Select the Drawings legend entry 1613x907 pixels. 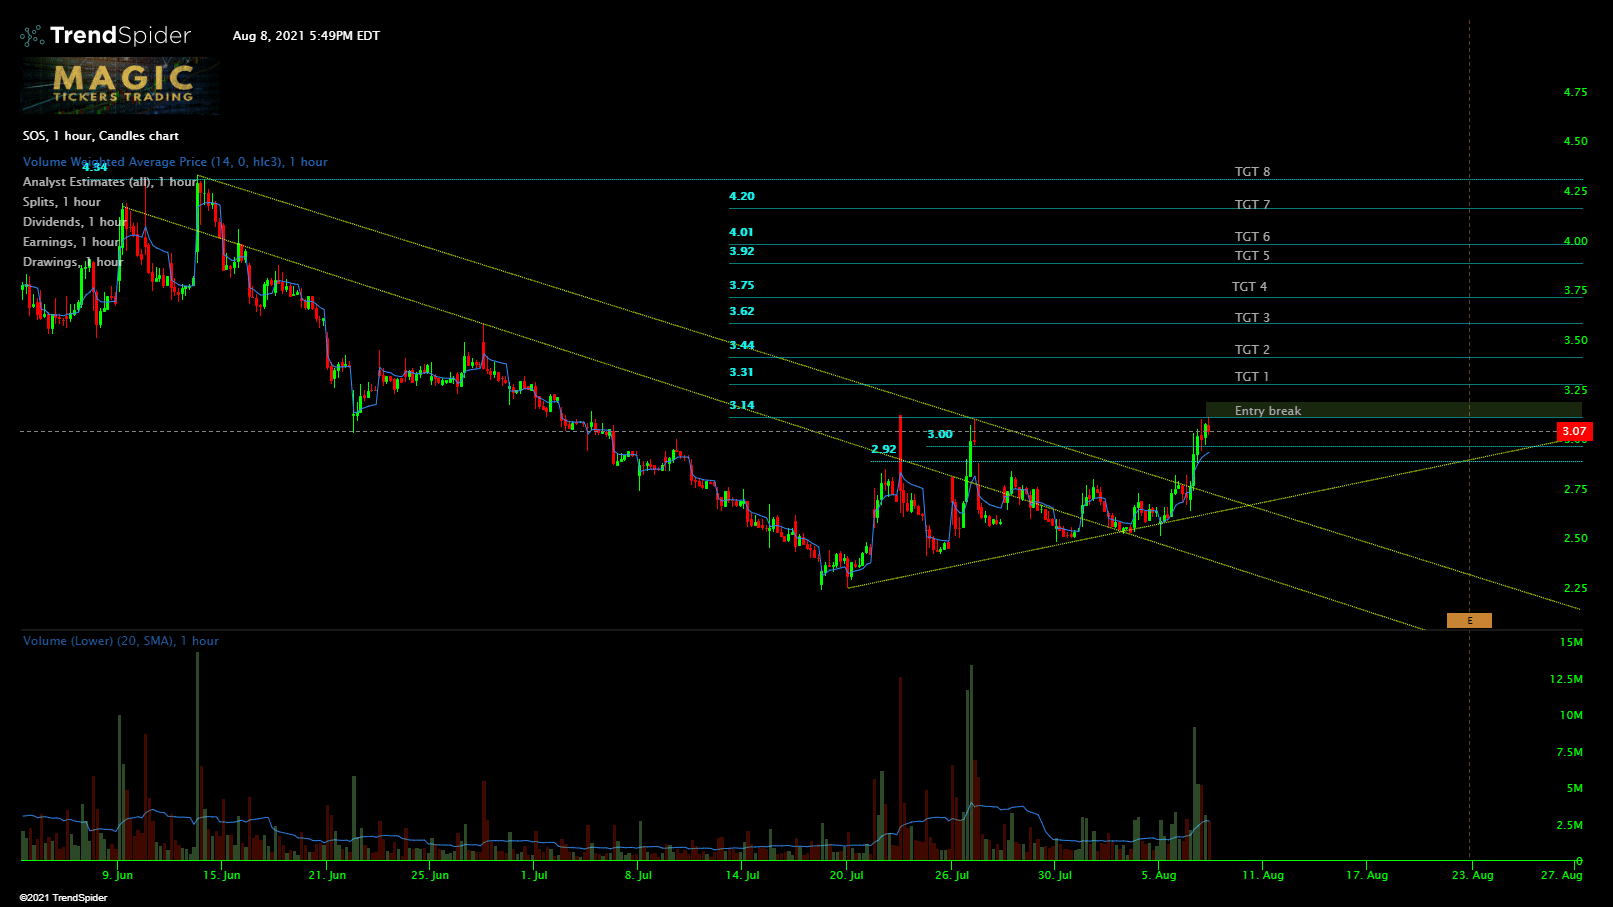click(x=72, y=262)
